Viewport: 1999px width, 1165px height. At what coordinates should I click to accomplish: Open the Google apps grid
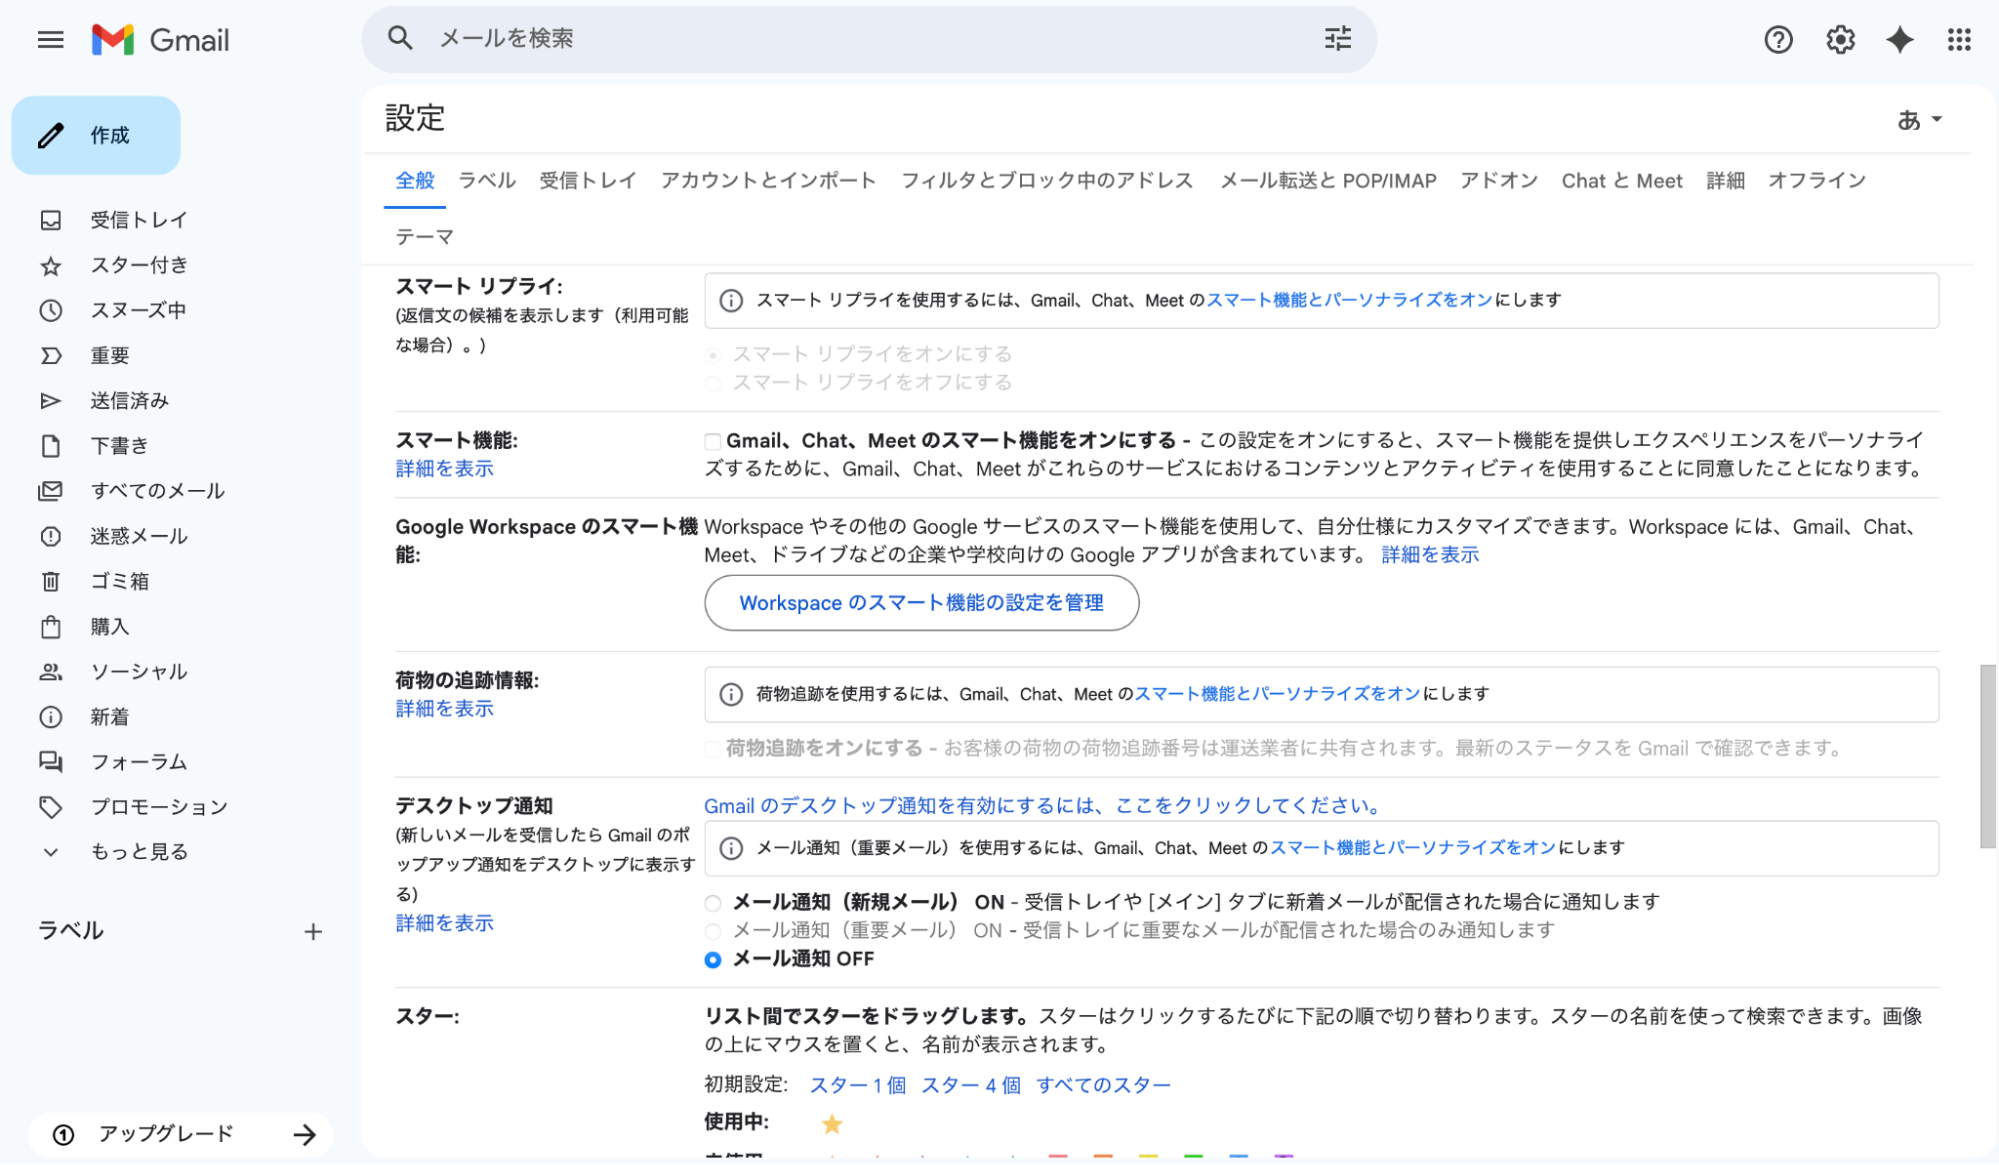pos(1958,40)
